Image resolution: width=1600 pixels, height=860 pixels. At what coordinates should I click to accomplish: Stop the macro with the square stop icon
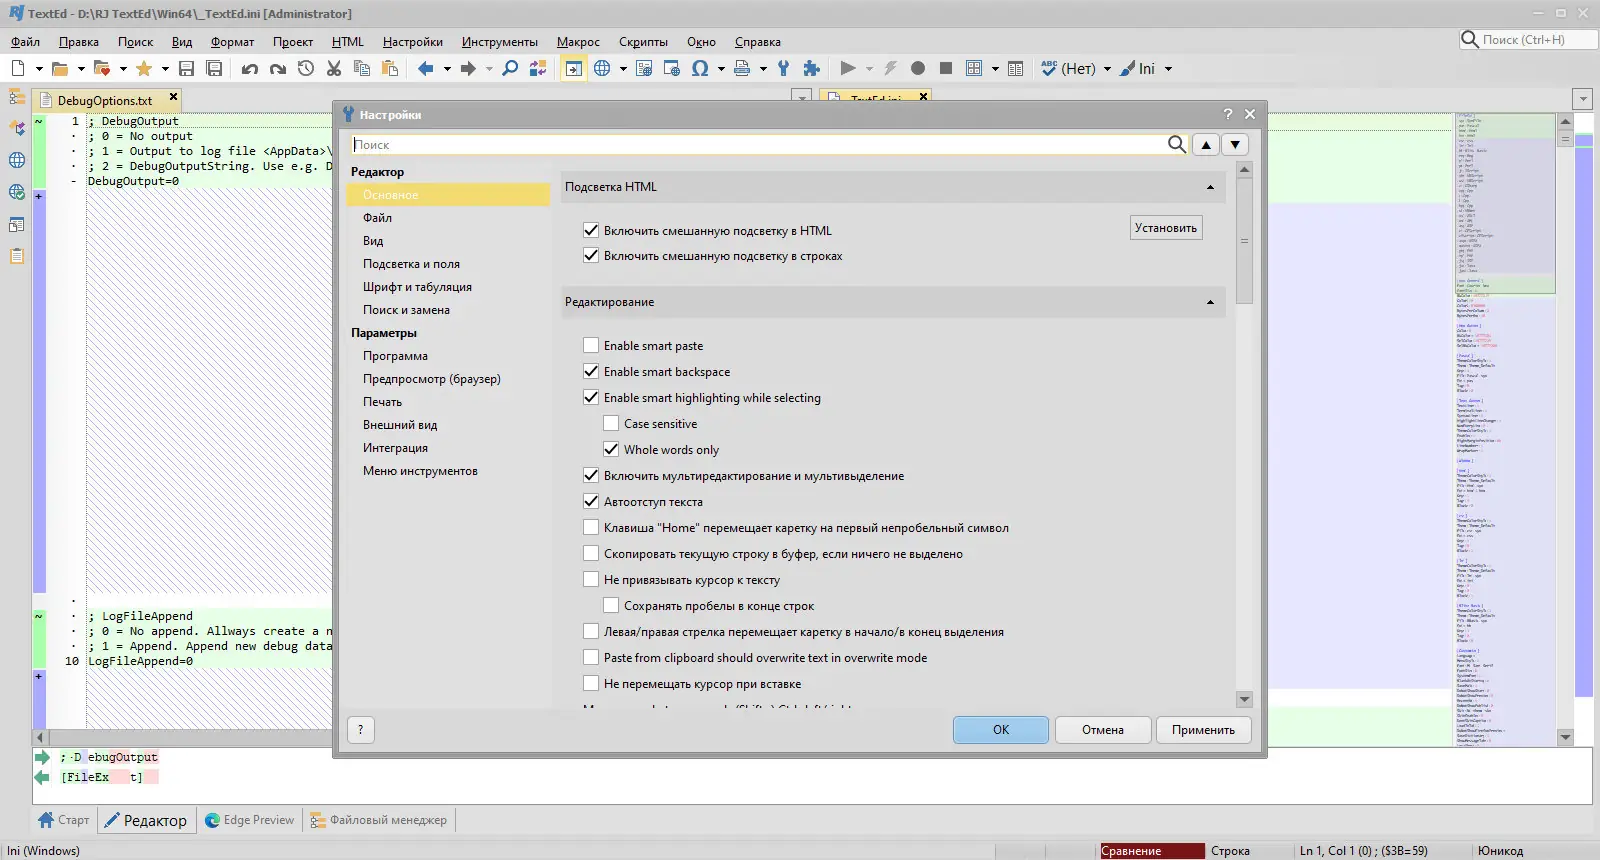coord(946,69)
